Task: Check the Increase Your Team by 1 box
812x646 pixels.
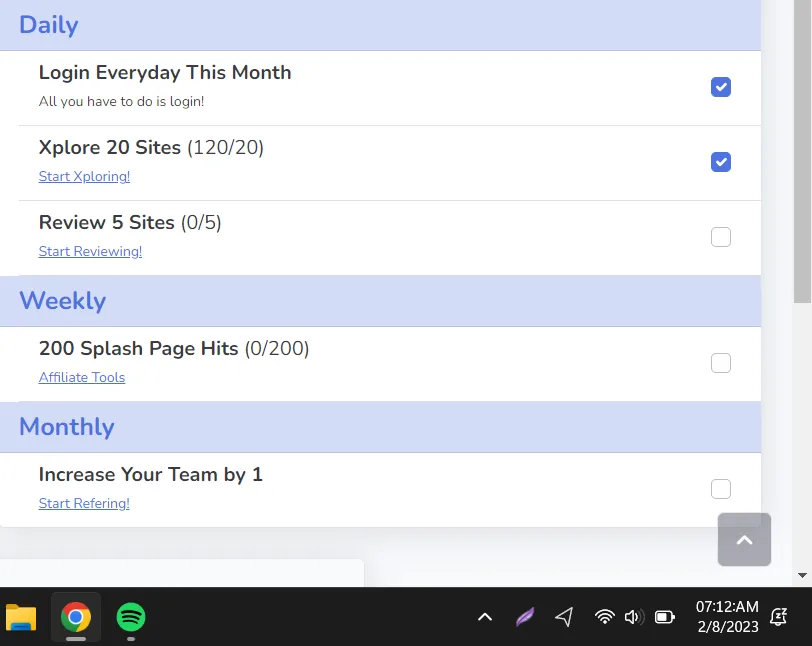Action: [x=720, y=489]
